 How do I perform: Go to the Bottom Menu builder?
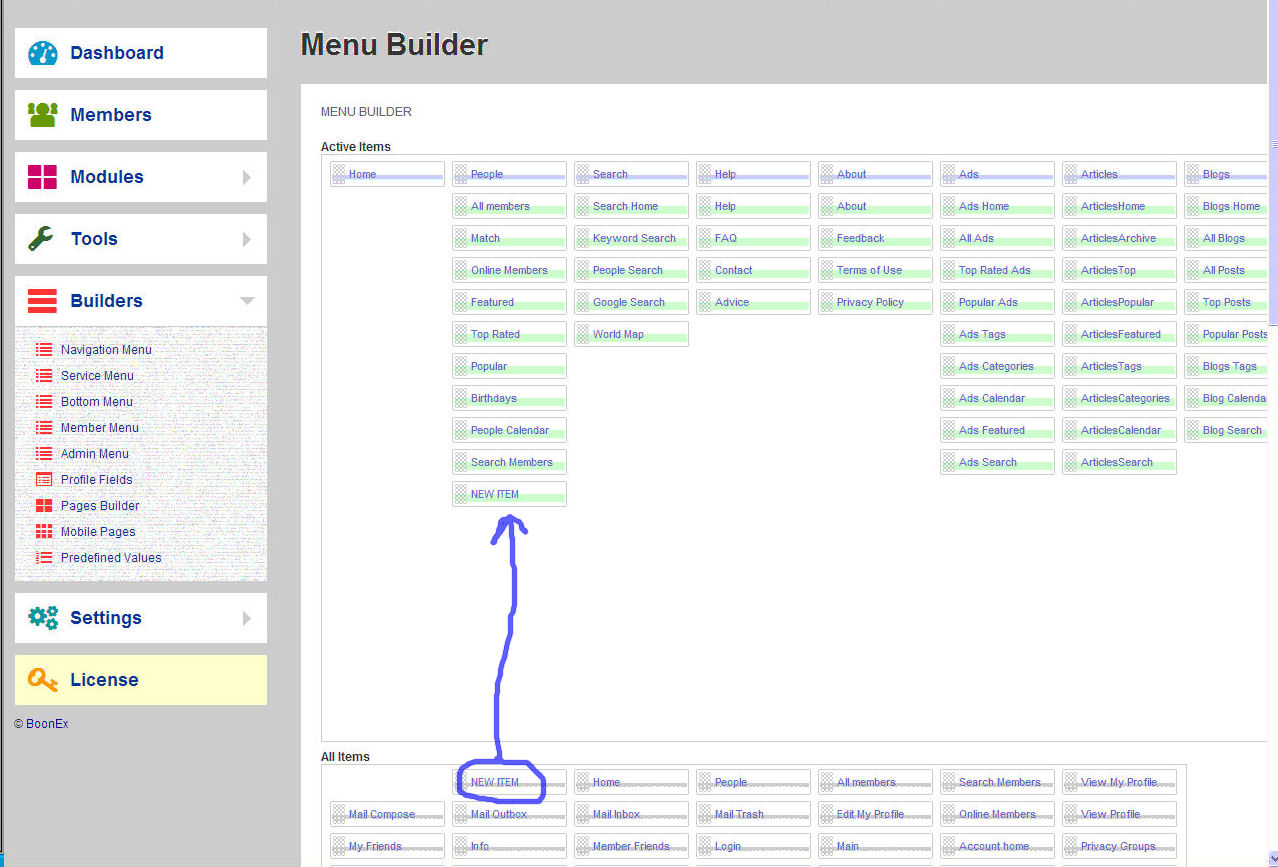pos(96,402)
